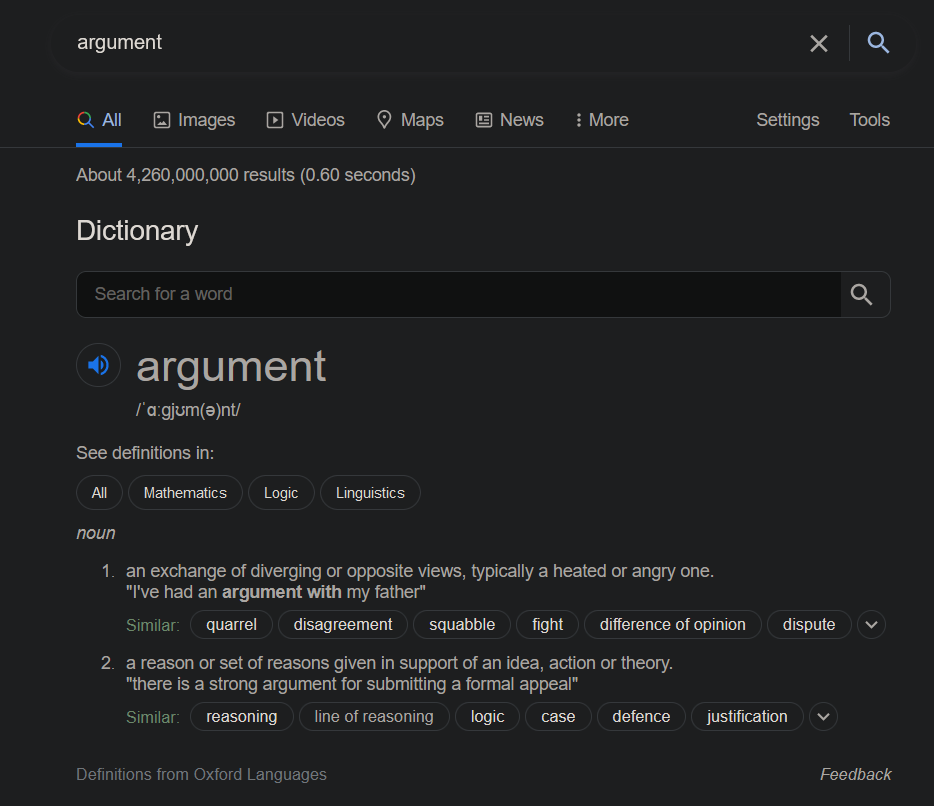The image size is (934, 806).
Task: Select the Linguistics definitions filter
Action: pos(370,493)
